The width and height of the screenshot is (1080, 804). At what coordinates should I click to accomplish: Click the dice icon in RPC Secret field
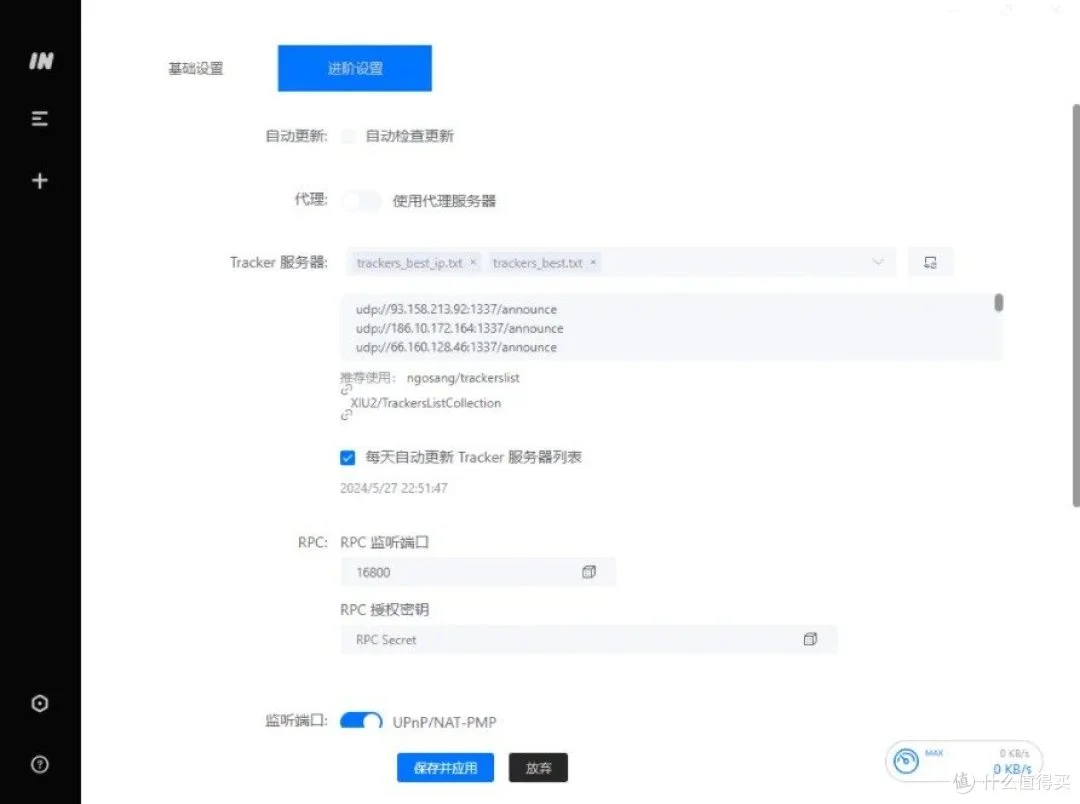coord(810,640)
